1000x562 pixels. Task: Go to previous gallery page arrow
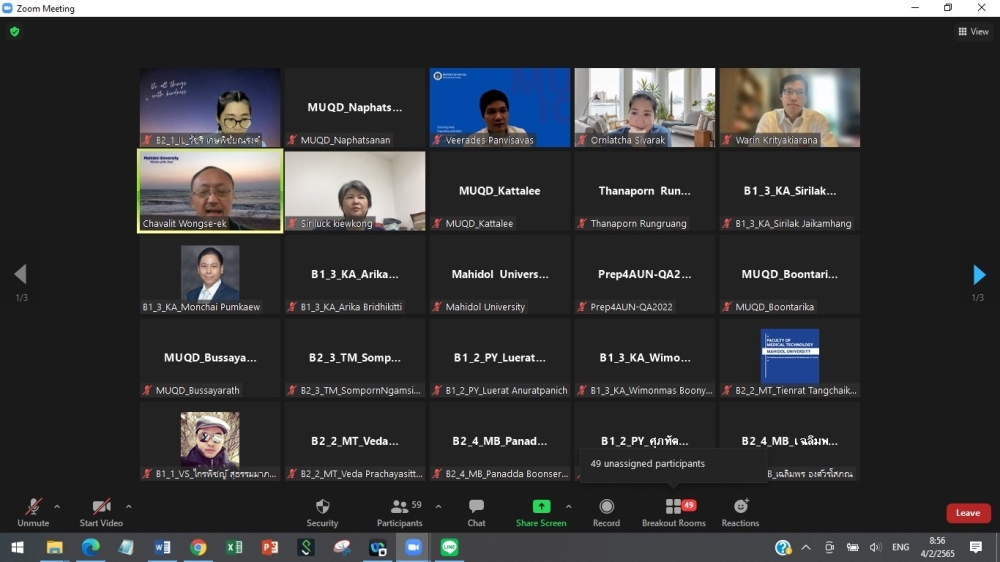coord(20,275)
